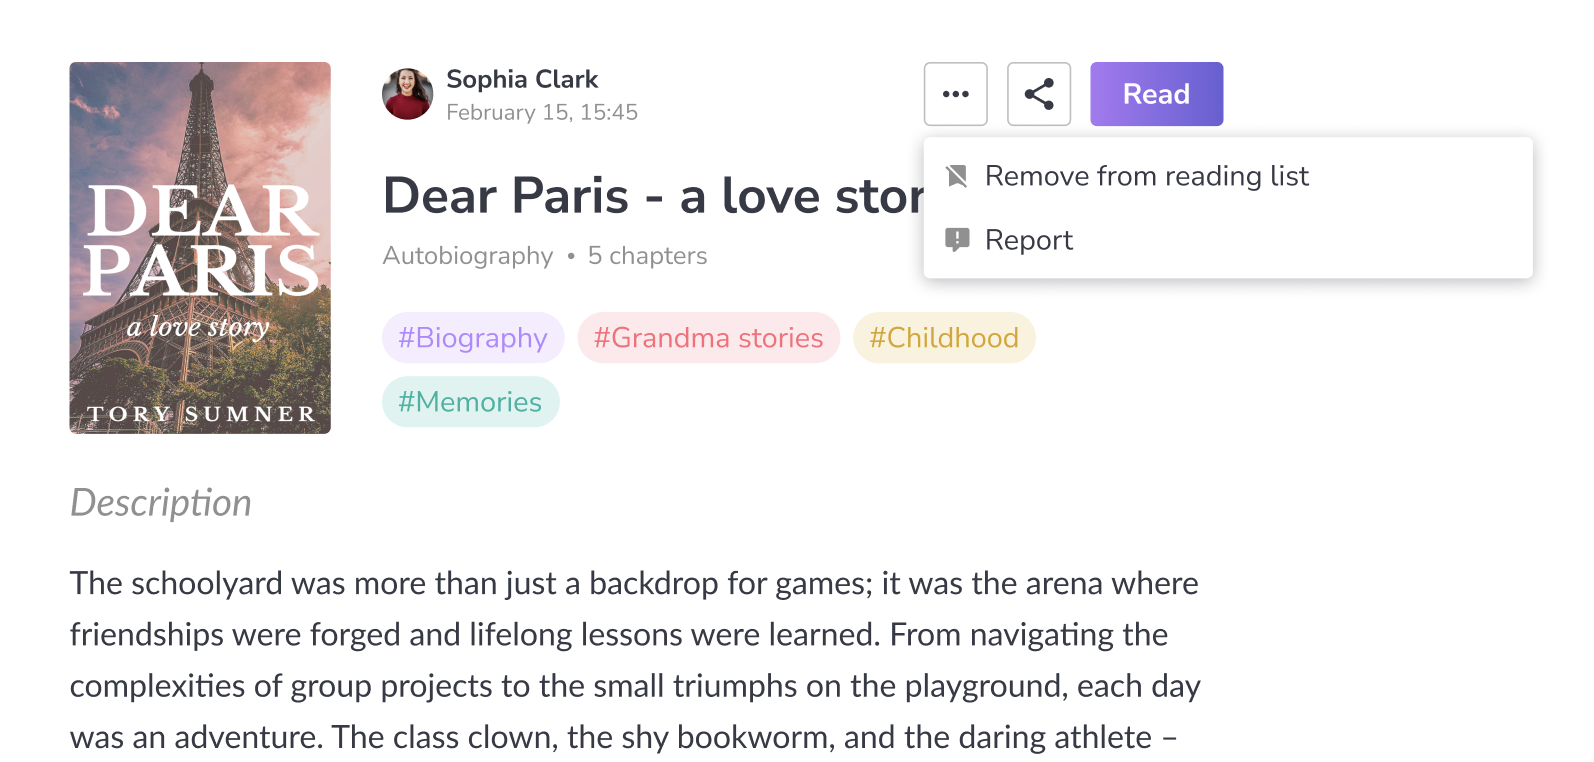Select the #Biography tag
This screenshot has height=762, width=1594.
[x=473, y=338]
